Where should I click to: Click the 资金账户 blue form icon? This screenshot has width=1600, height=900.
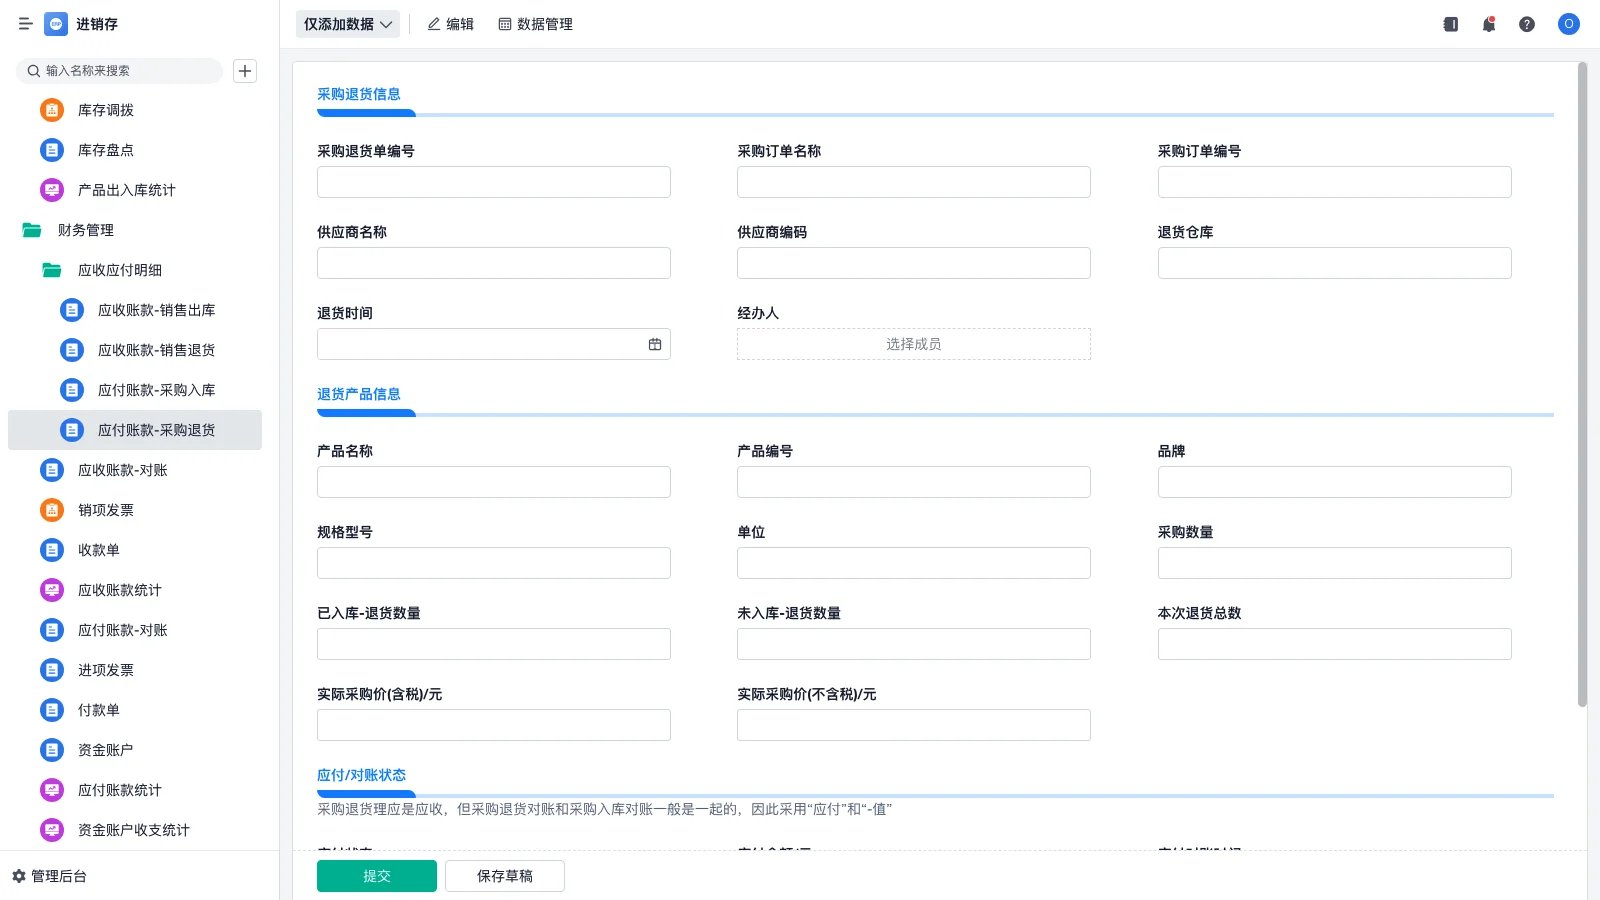coord(52,750)
